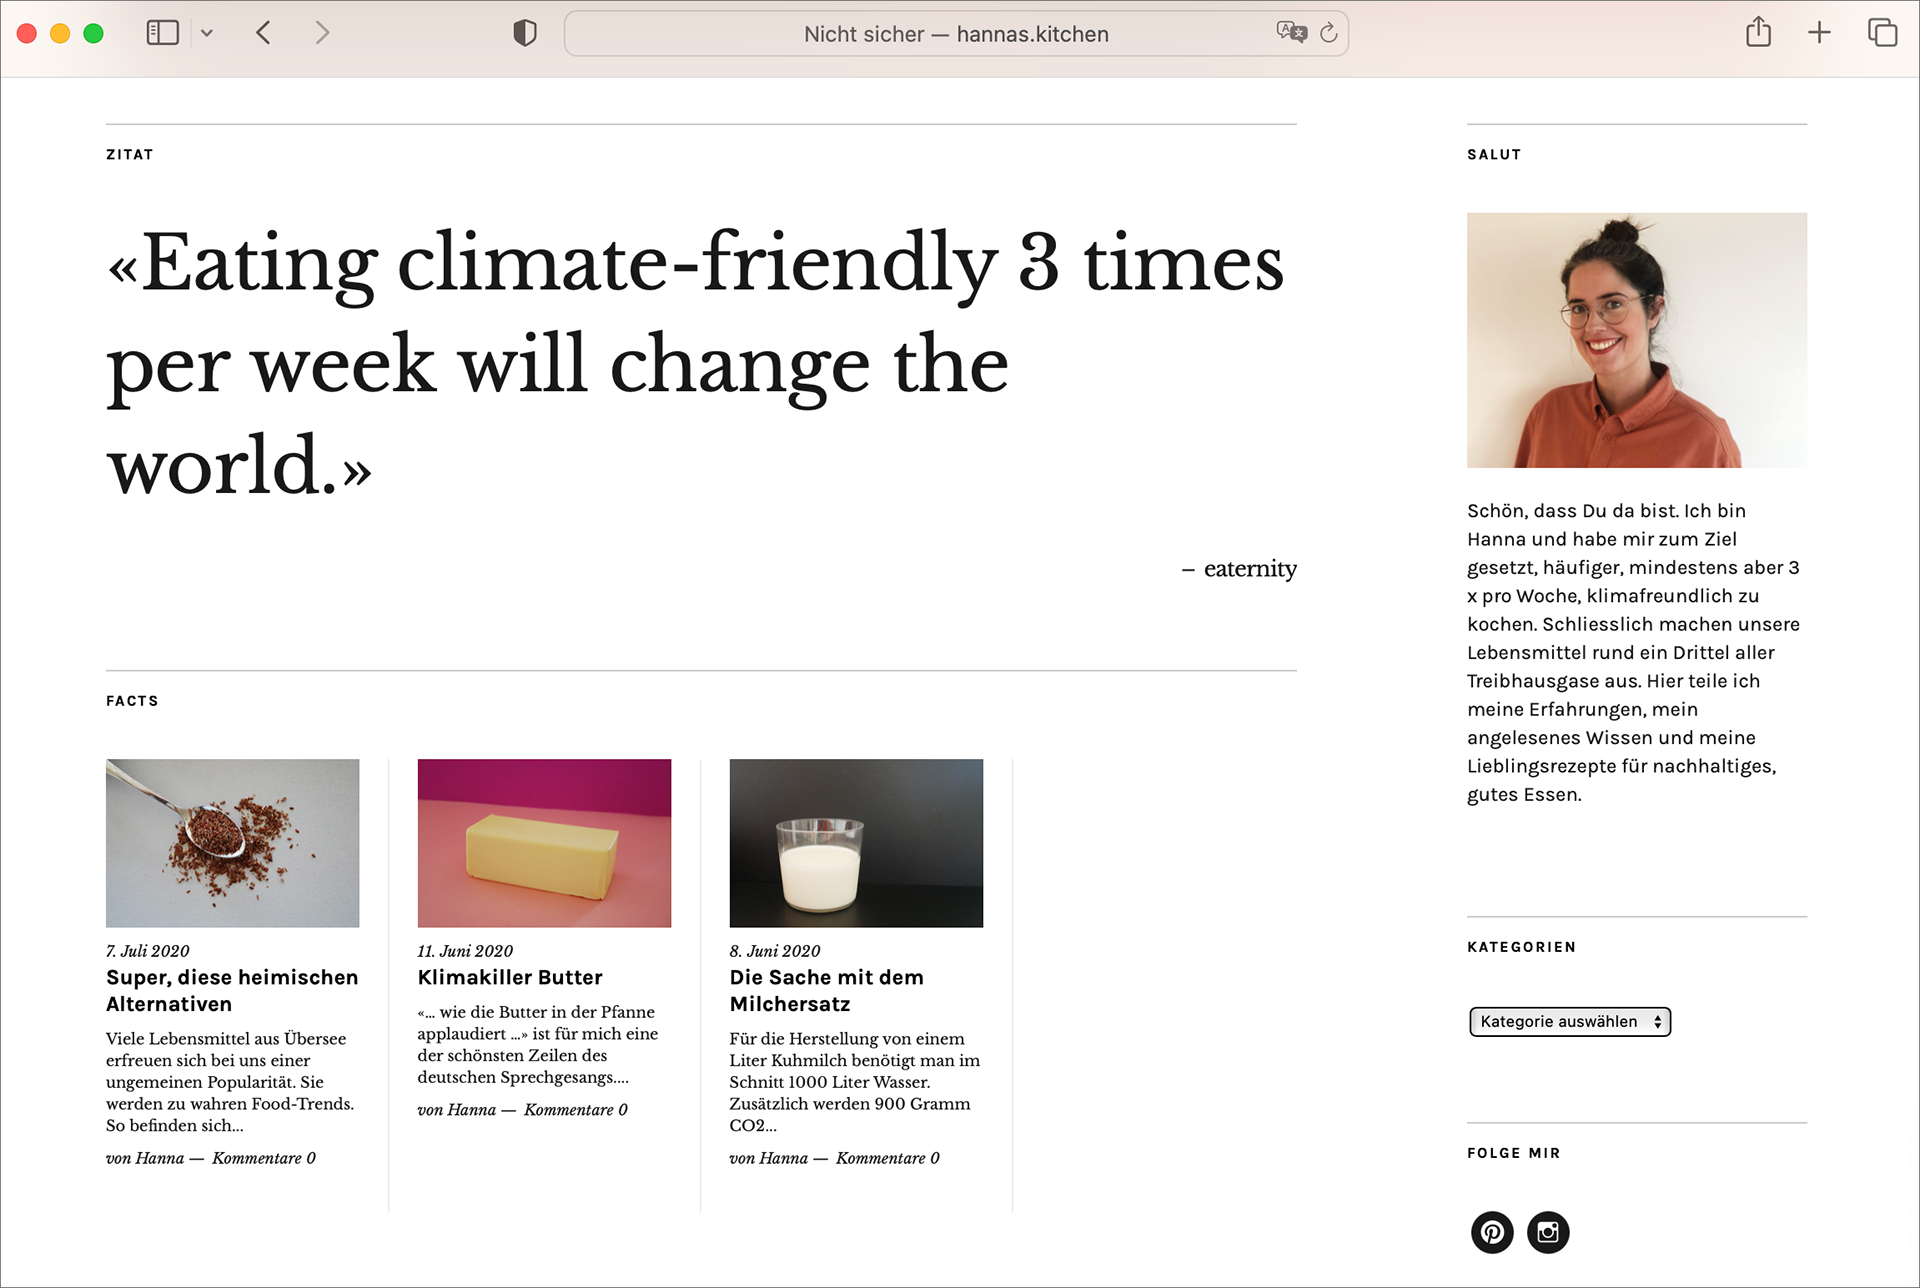Click the ZITAT section heading
1920x1288 pixels.
pyautogui.click(x=130, y=154)
